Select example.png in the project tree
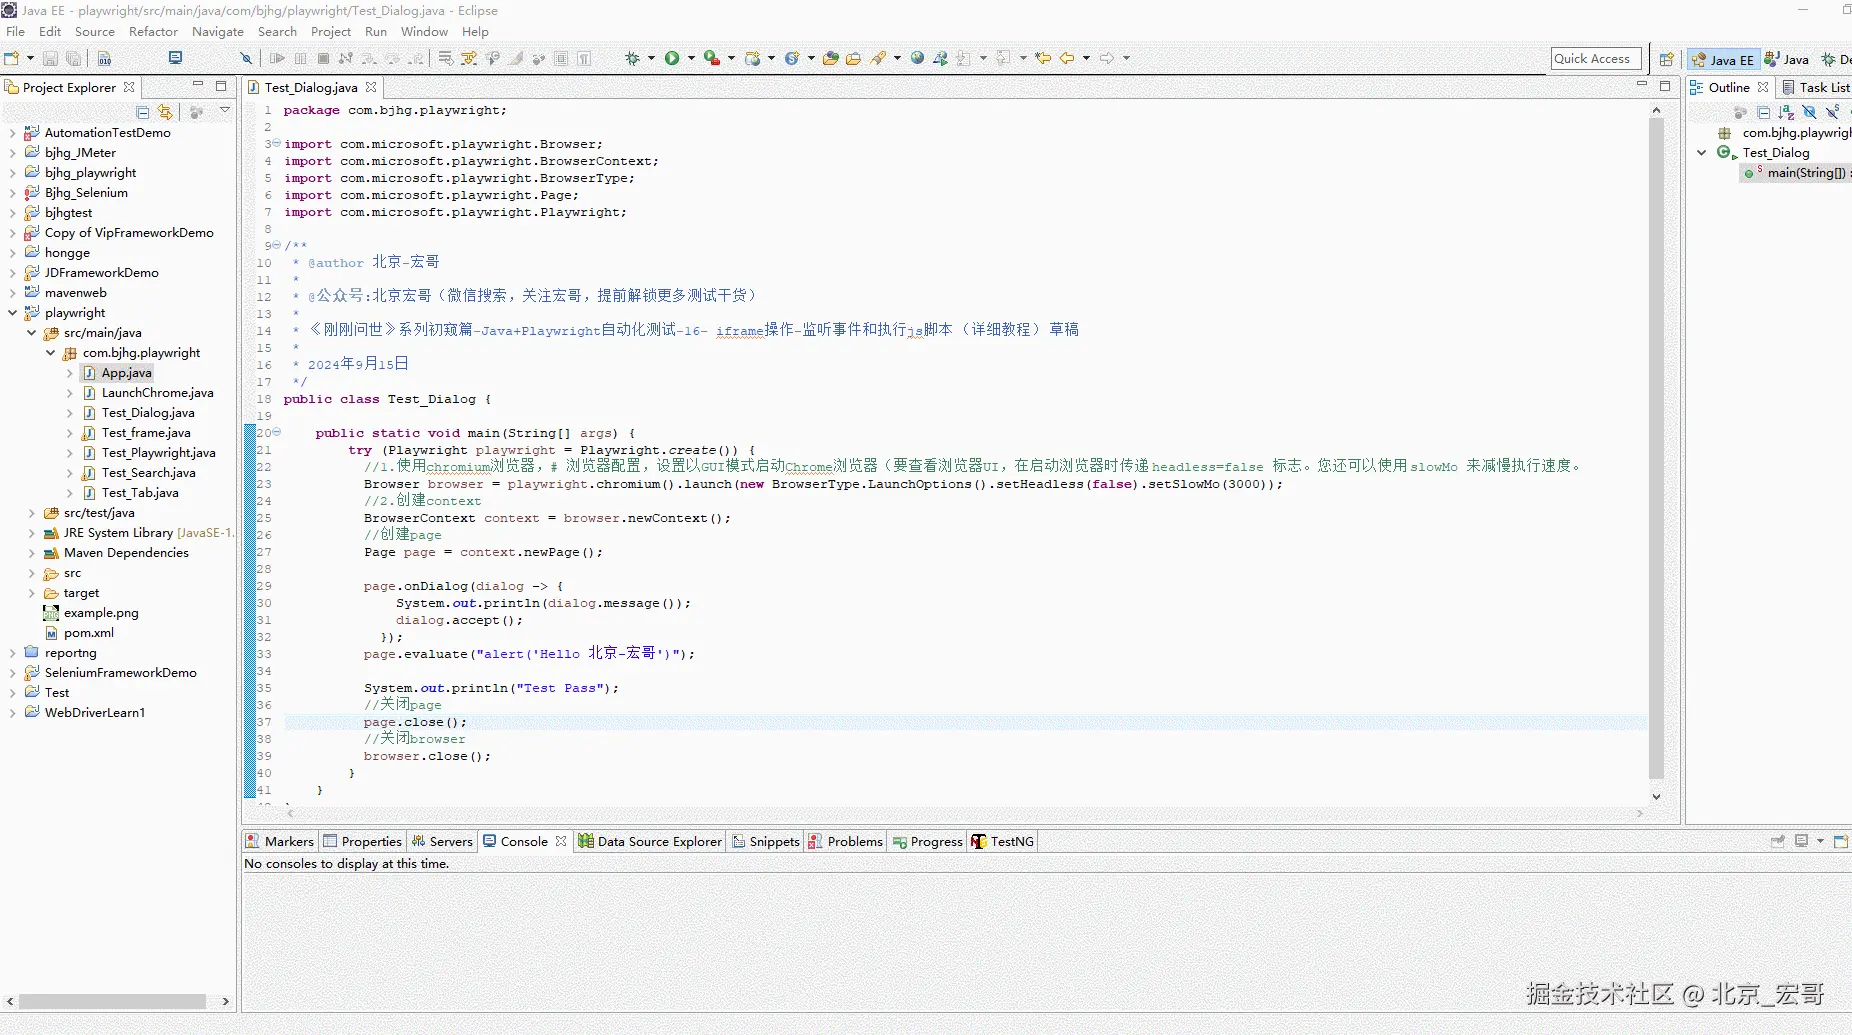 point(101,613)
